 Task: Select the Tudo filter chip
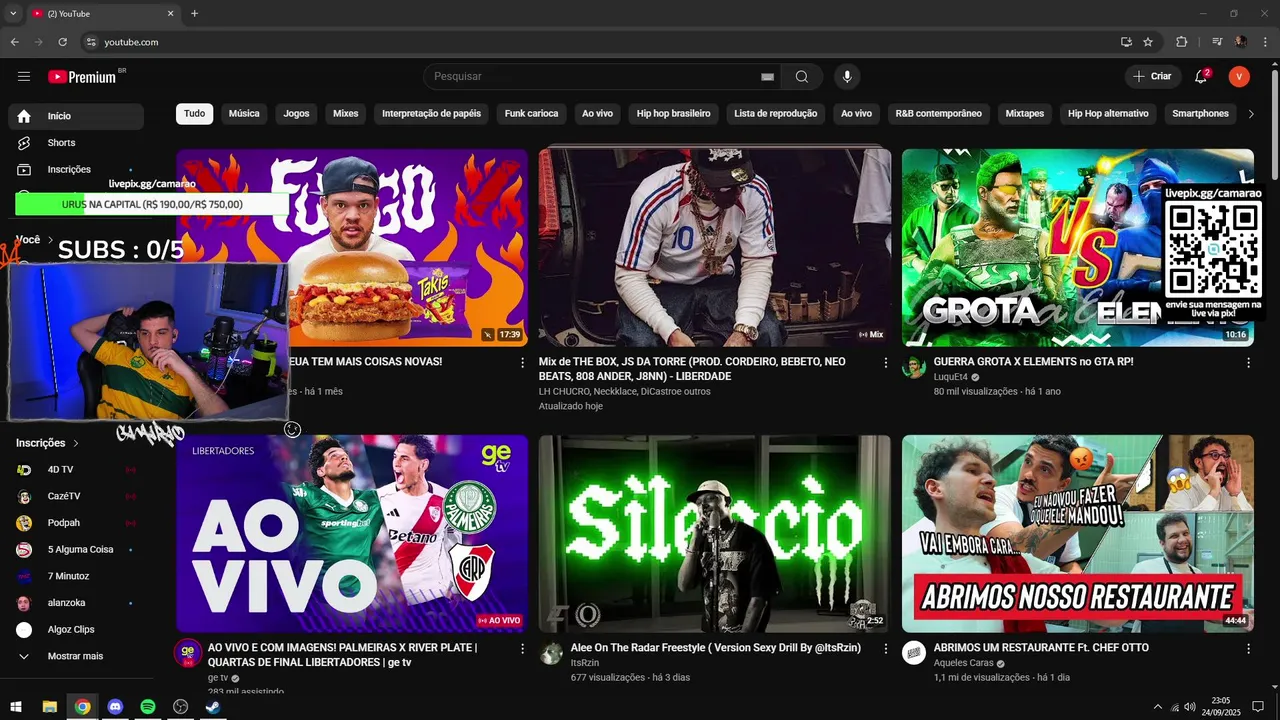coord(195,114)
